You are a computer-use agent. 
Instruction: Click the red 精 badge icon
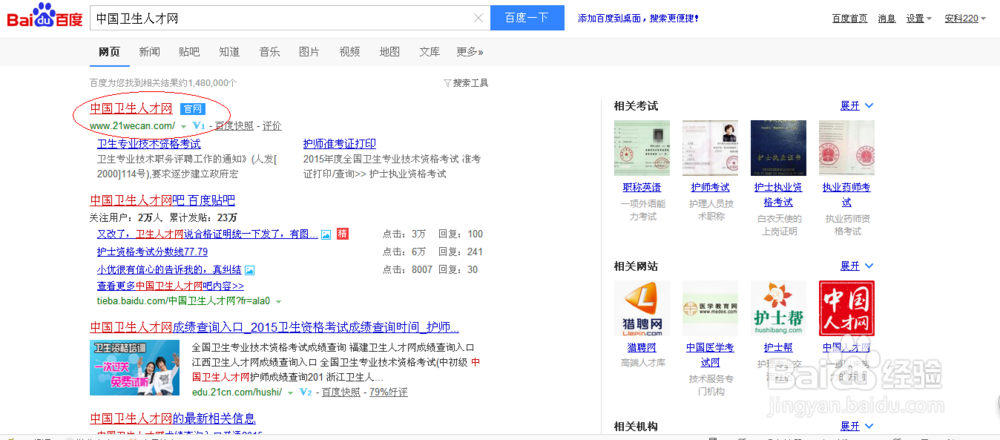pyautogui.click(x=342, y=233)
